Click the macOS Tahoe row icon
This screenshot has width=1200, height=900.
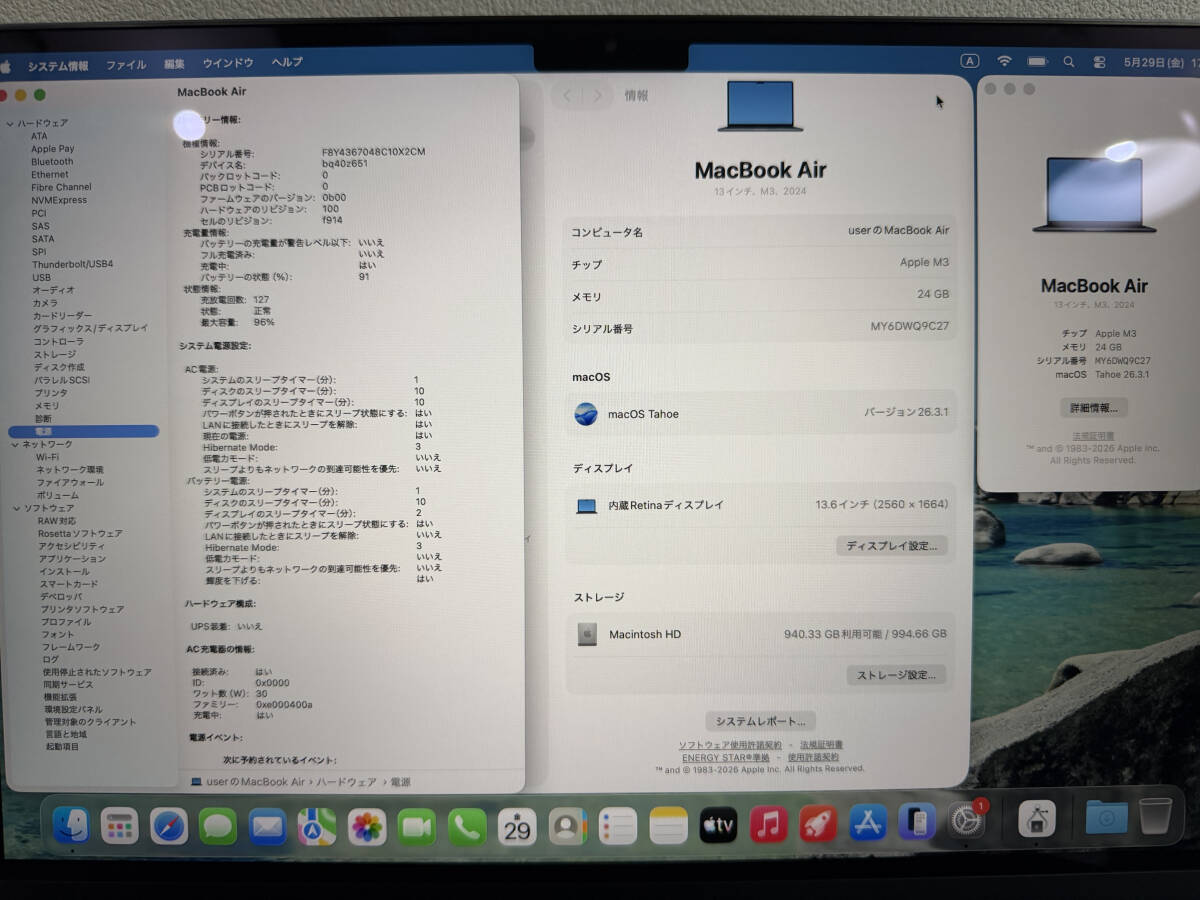coord(586,413)
